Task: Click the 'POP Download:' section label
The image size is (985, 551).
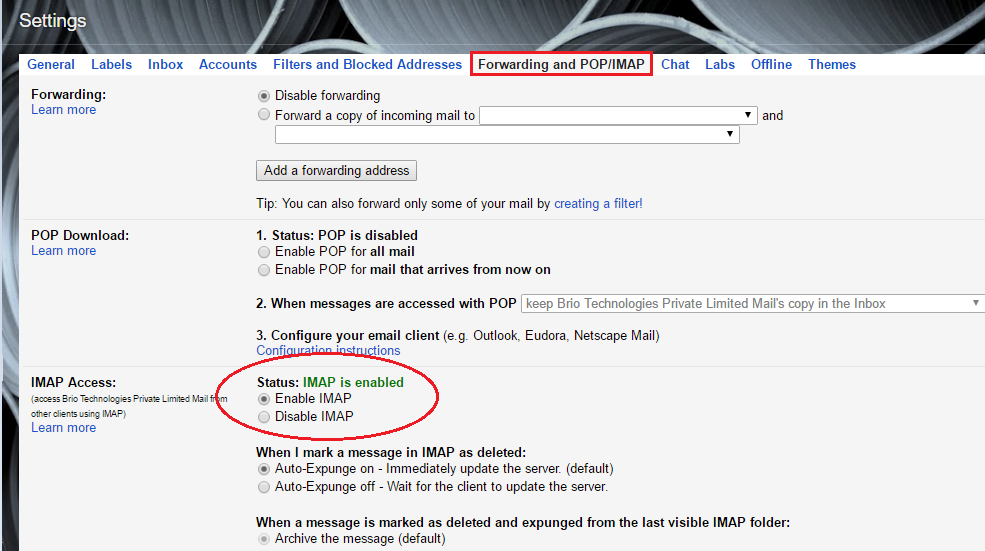Action: 80,236
